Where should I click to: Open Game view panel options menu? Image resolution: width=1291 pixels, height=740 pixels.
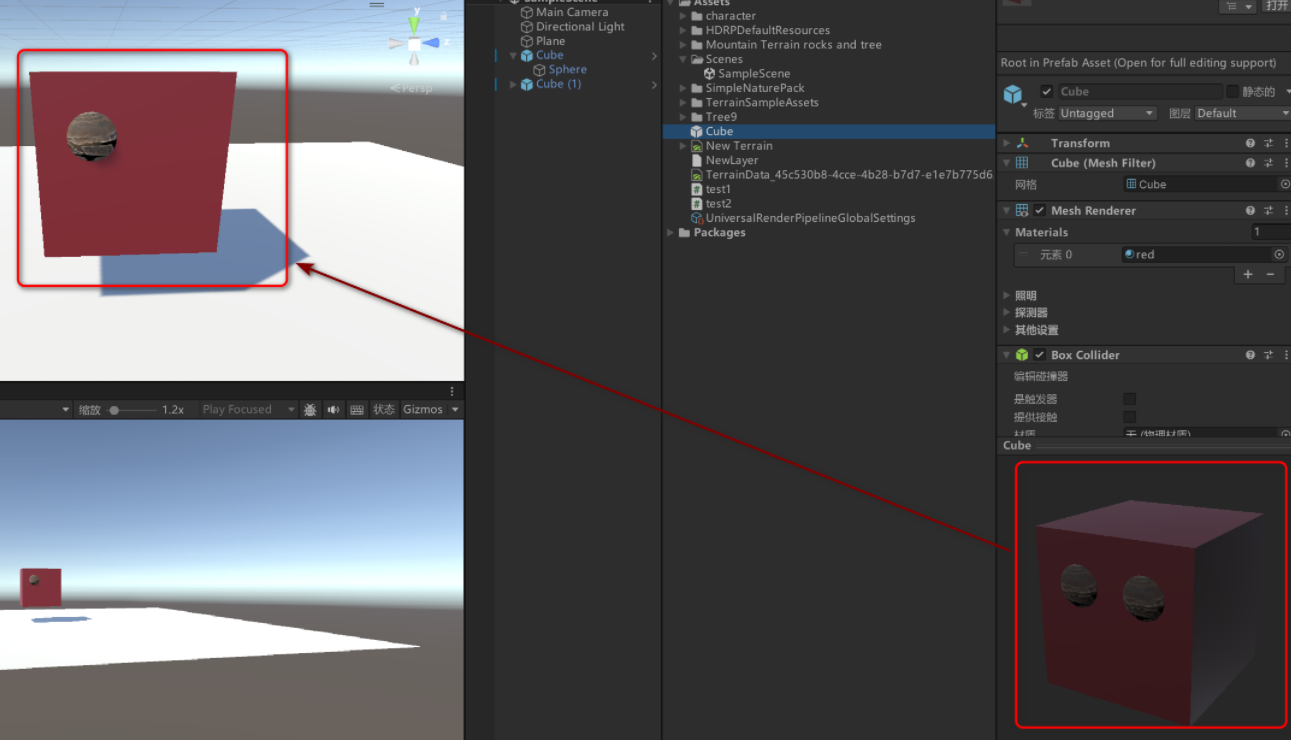click(452, 391)
